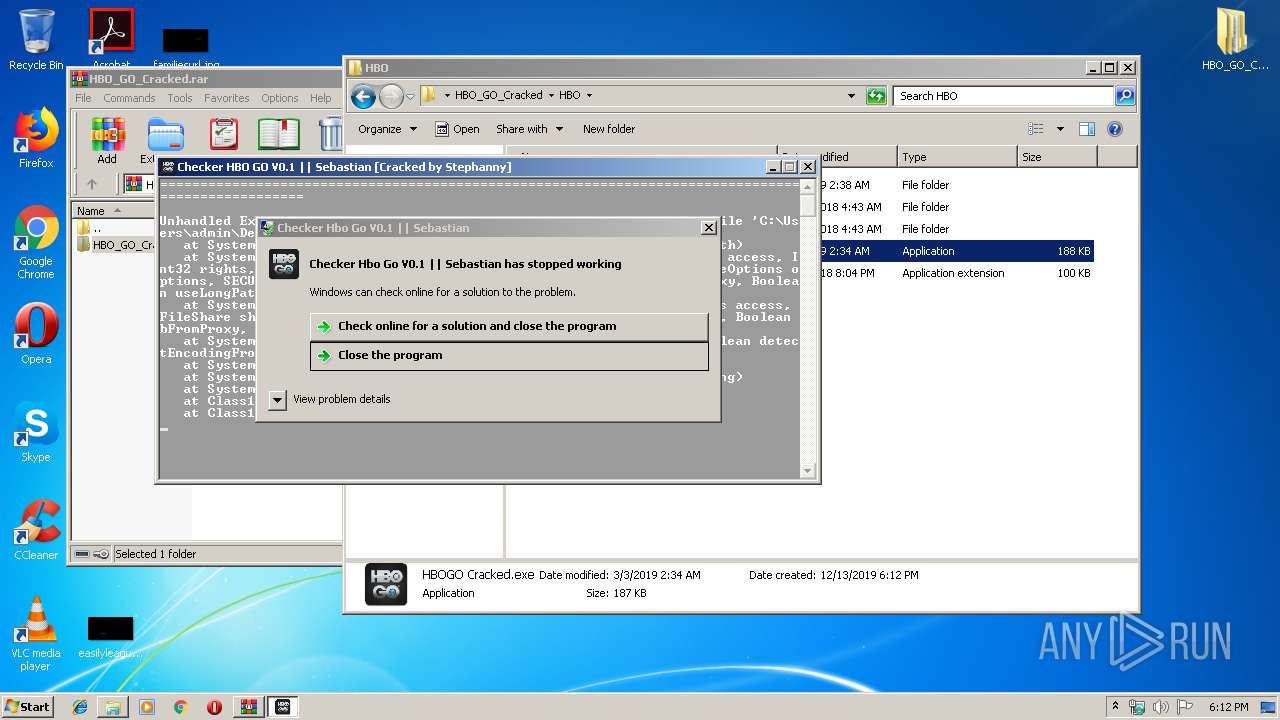Toggle the preview pane icon
The width and height of the screenshot is (1280, 720).
pos(1087,129)
